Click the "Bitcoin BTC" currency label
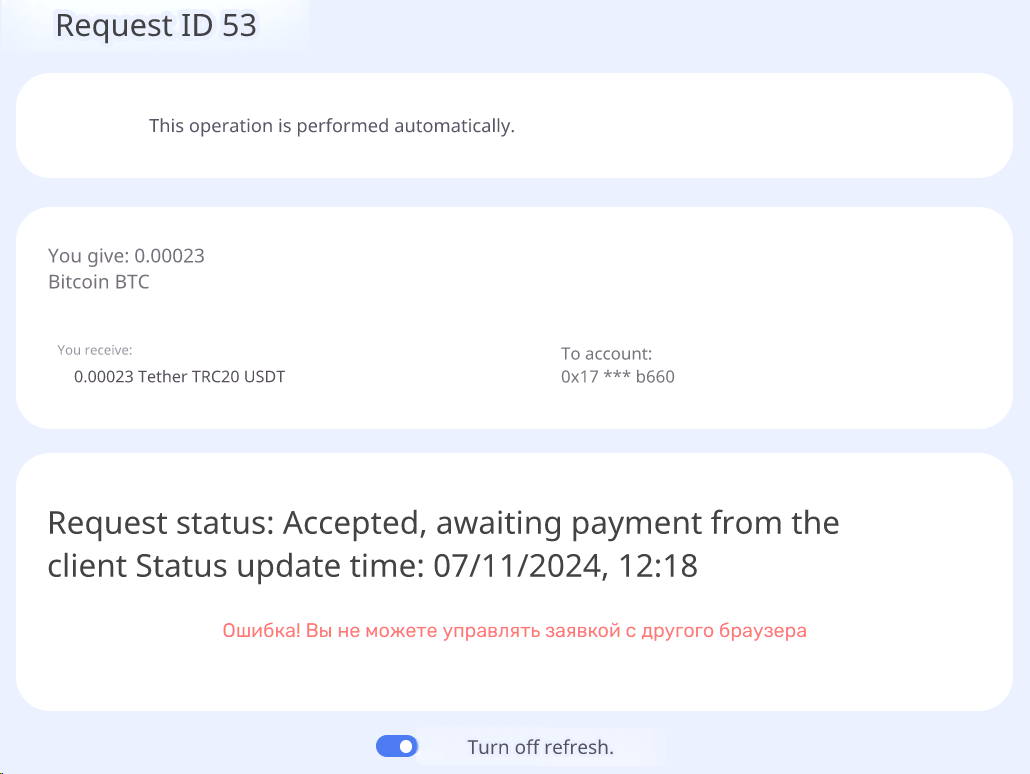 (99, 282)
